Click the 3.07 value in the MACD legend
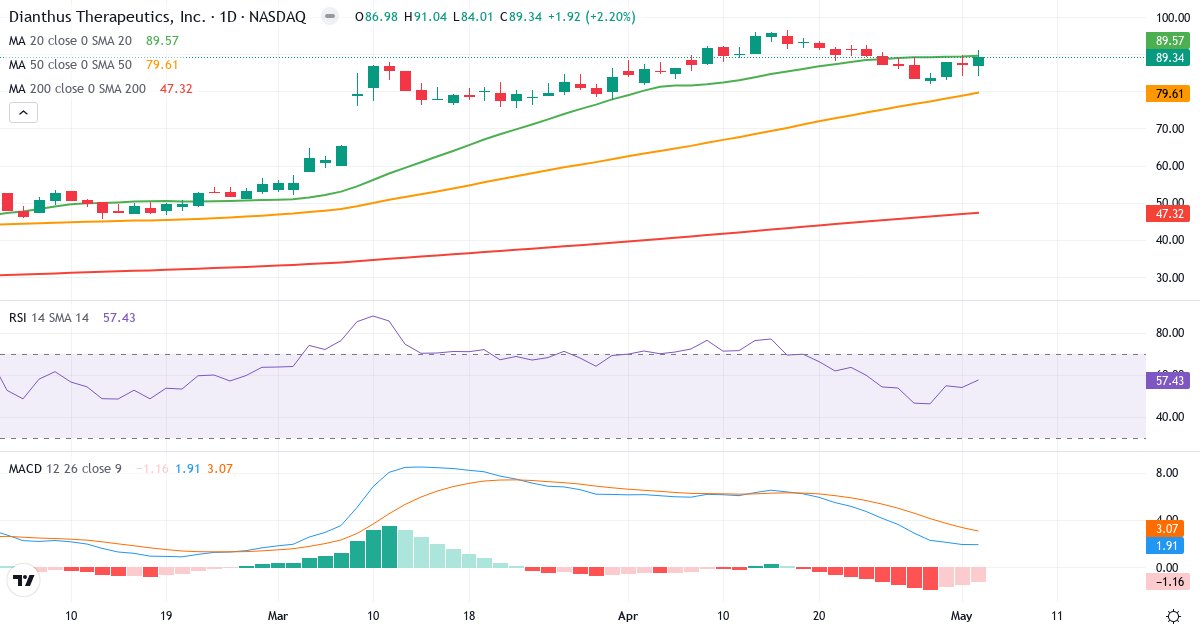This screenshot has height=630, width=1200. pos(219,468)
